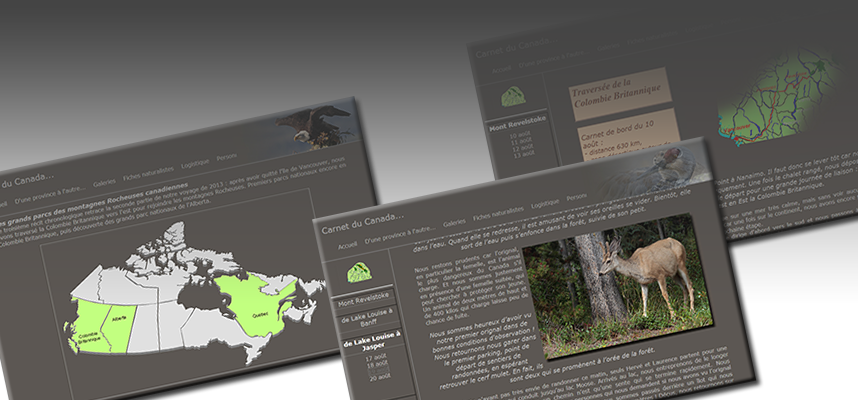Screen dimensions: 858x400
Task: Open Galeries in the back Colombie Britannique page
Action: click(608, 47)
